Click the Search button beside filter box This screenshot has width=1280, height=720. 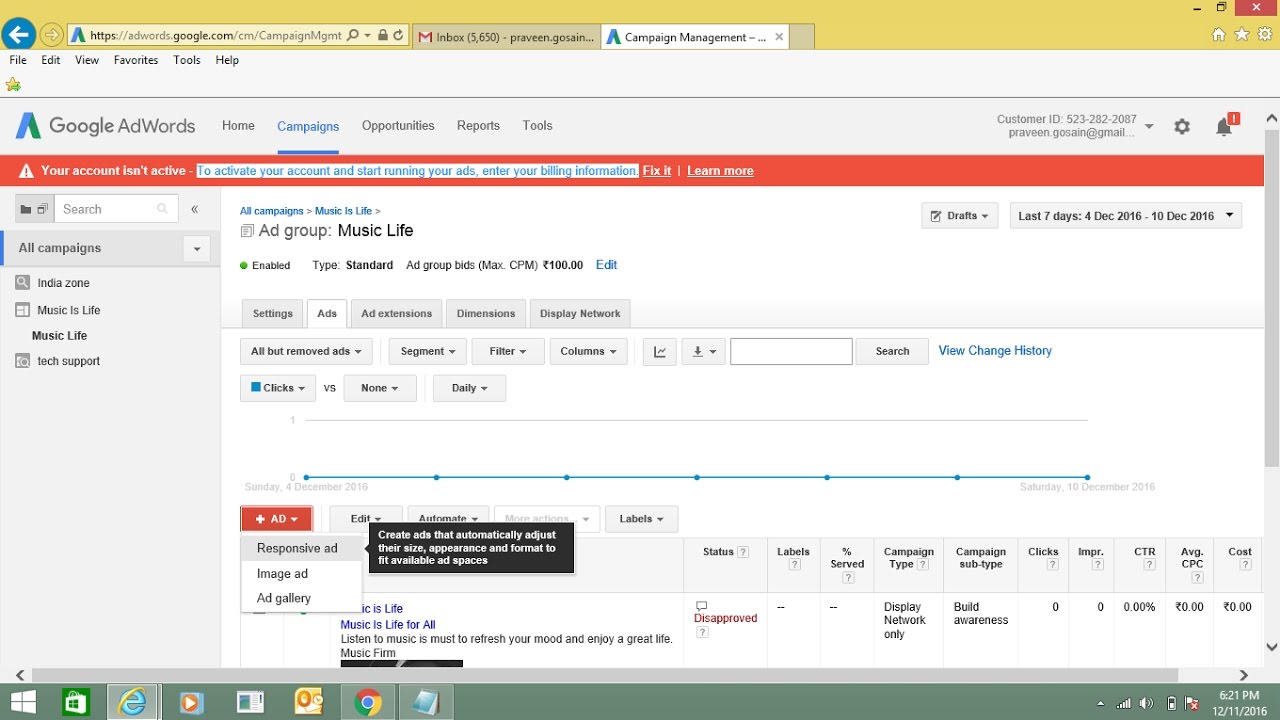(x=892, y=351)
